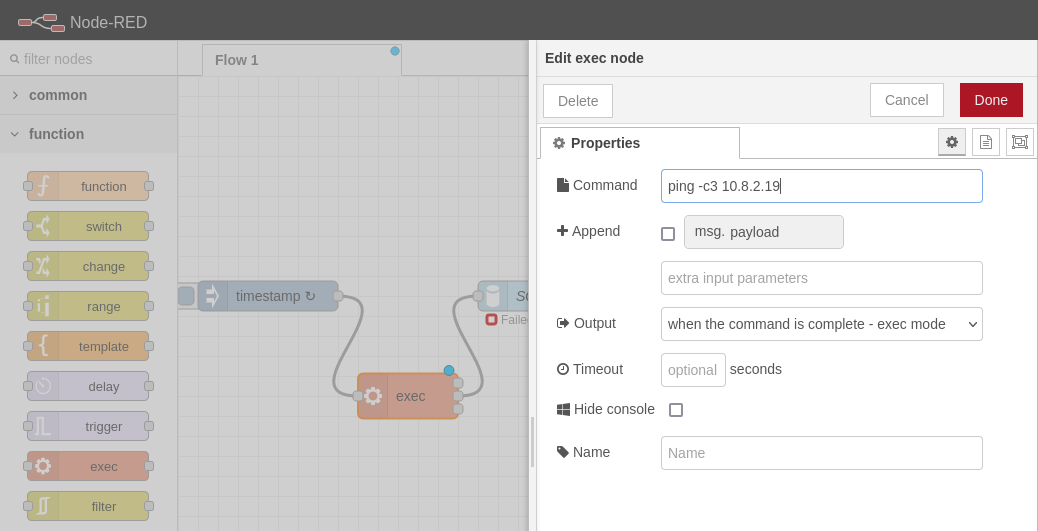The width and height of the screenshot is (1038, 531).
Task: Select the trigger node in palette
Action: [88, 426]
